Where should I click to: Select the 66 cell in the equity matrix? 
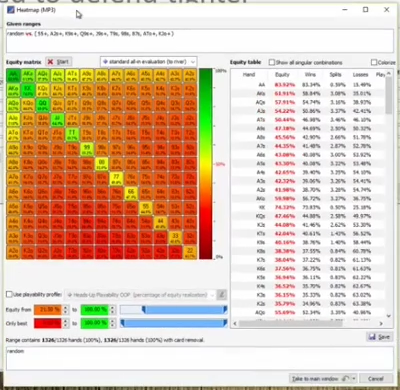[x=131, y=193]
